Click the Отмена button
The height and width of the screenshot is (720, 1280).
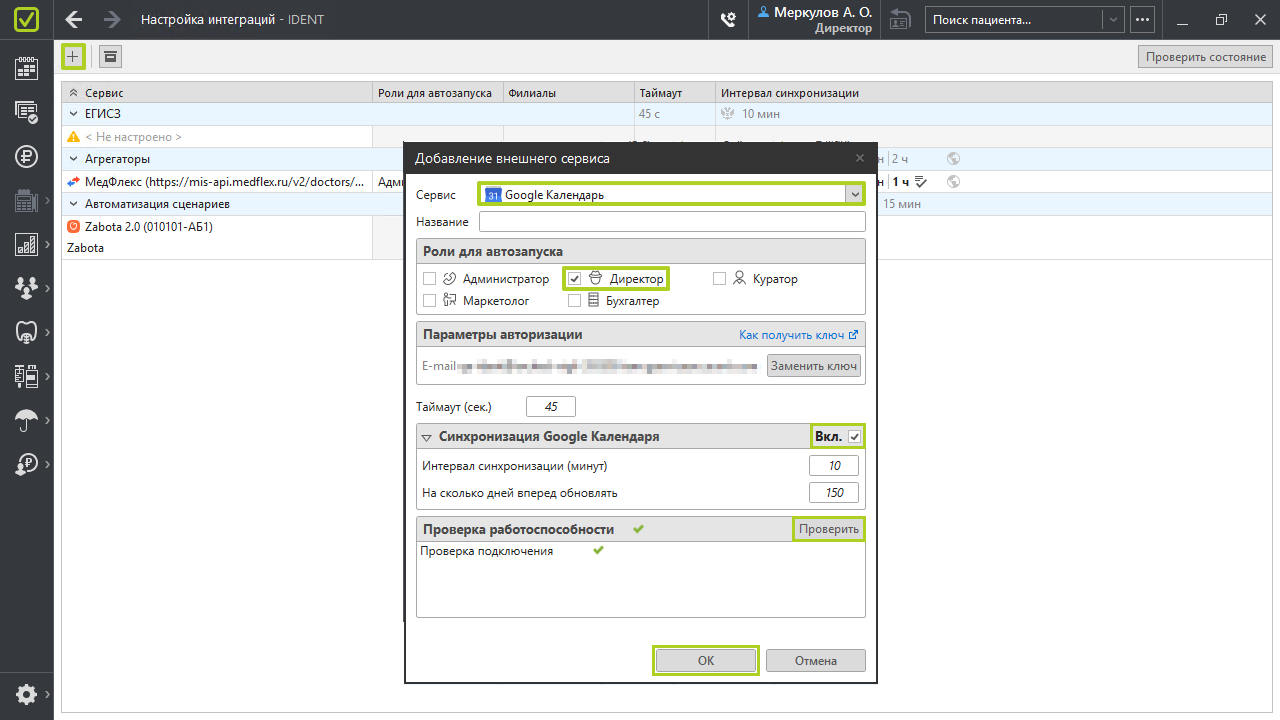point(816,661)
